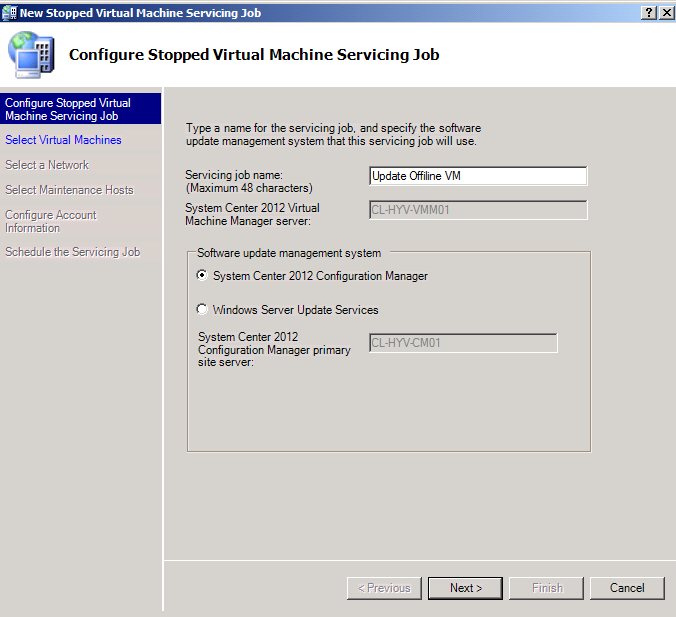Viewport: 676px width, 617px height.
Task: Click the Next button
Action: pyautogui.click(x=465, y=588)
